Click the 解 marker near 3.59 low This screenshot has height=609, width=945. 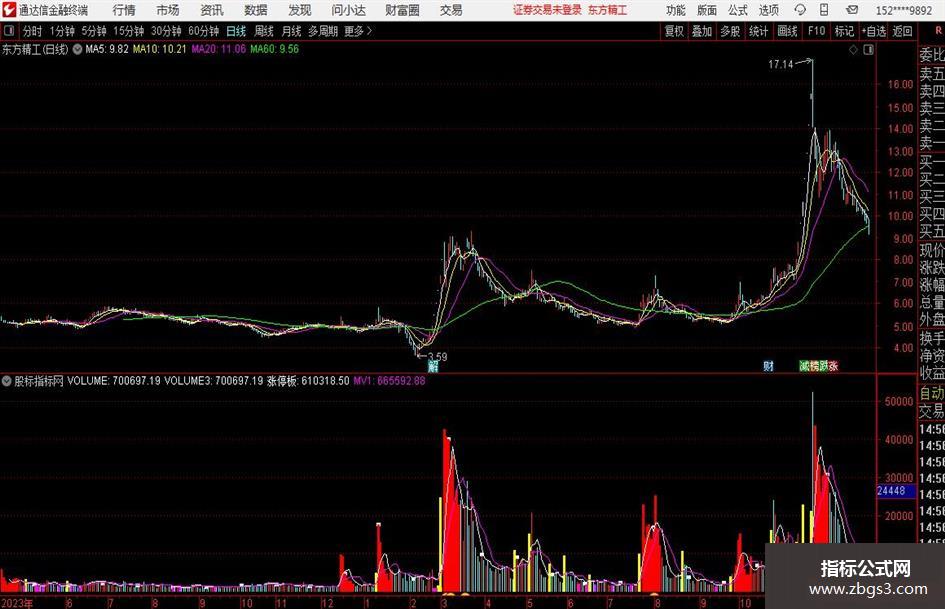click(x=433, y=366)
